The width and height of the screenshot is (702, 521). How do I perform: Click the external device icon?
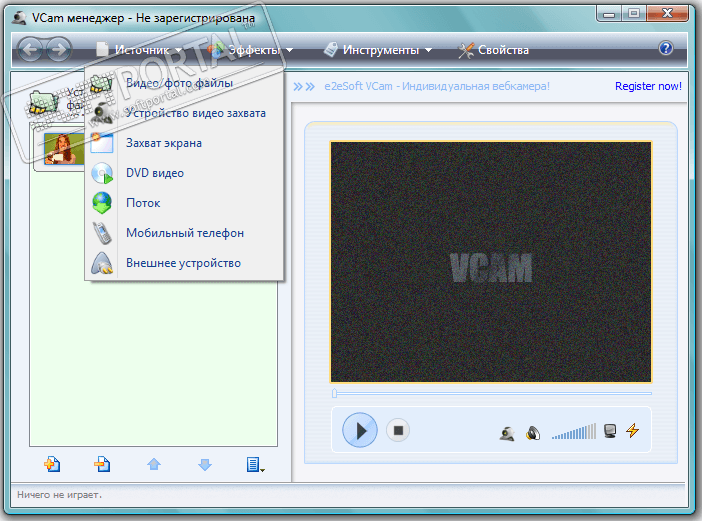click(102, 263)
